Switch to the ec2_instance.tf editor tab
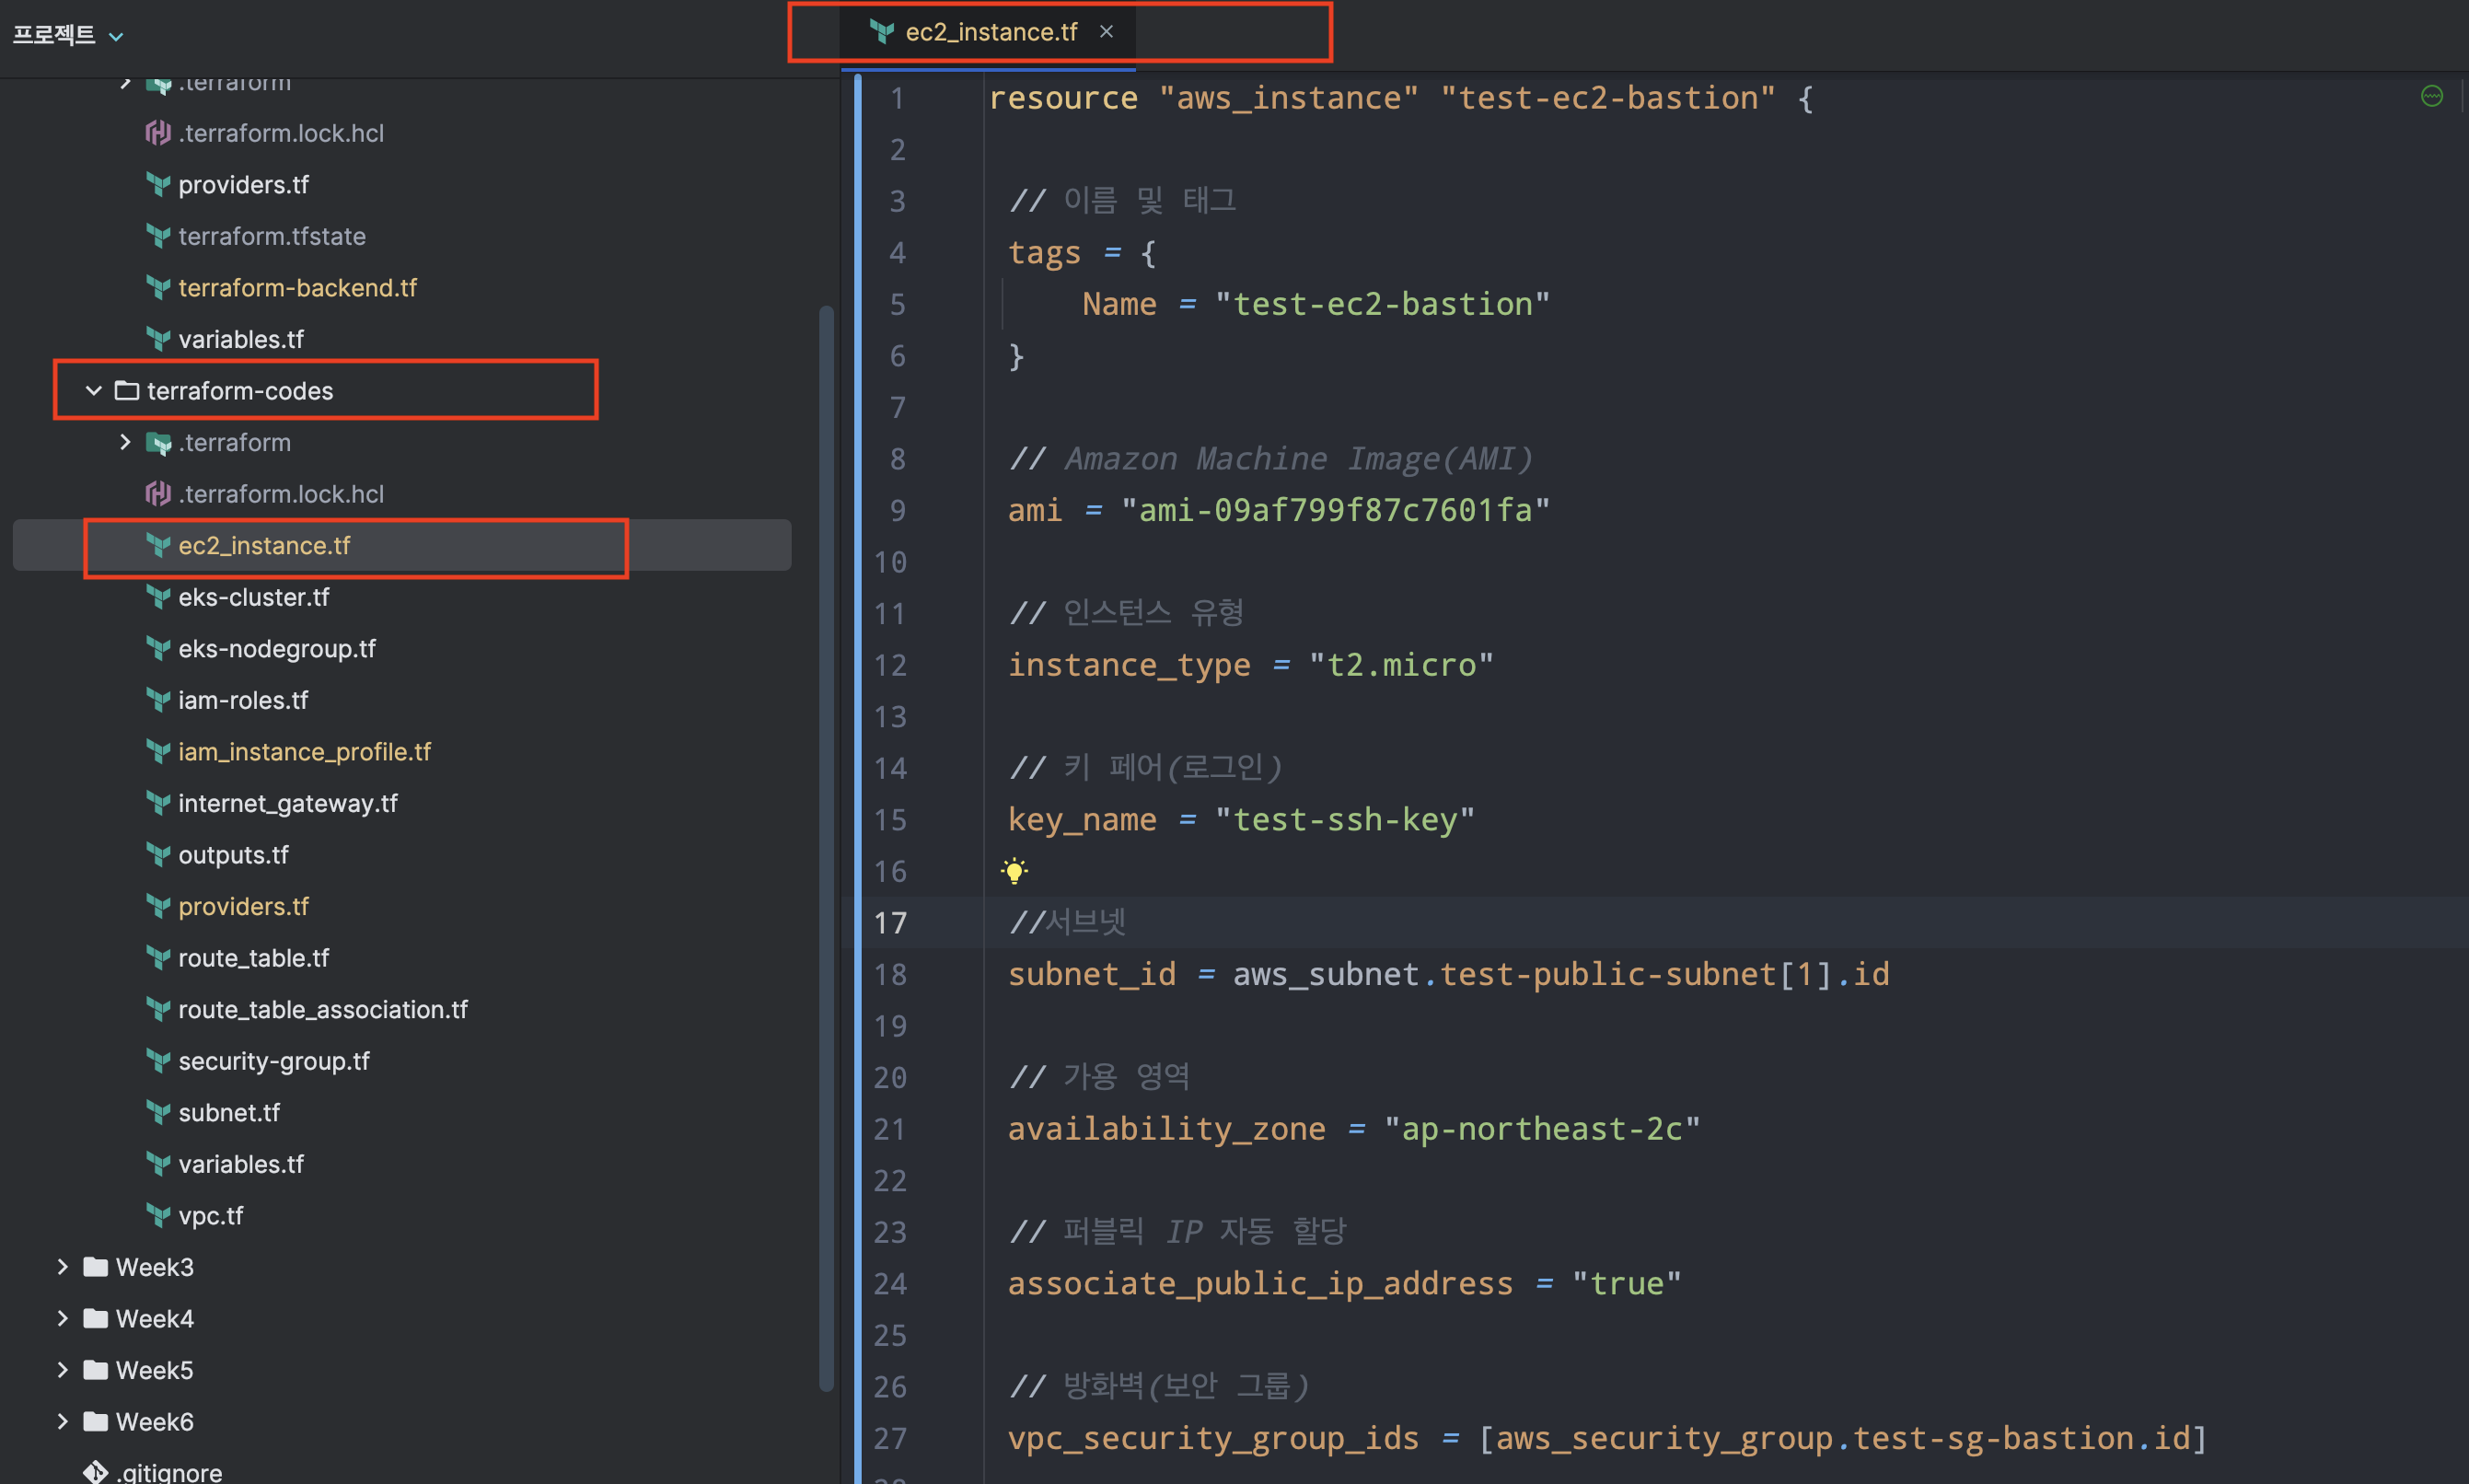Image resolution: width=2469 pixels, height=1484 pixels. tap(990, 32)
